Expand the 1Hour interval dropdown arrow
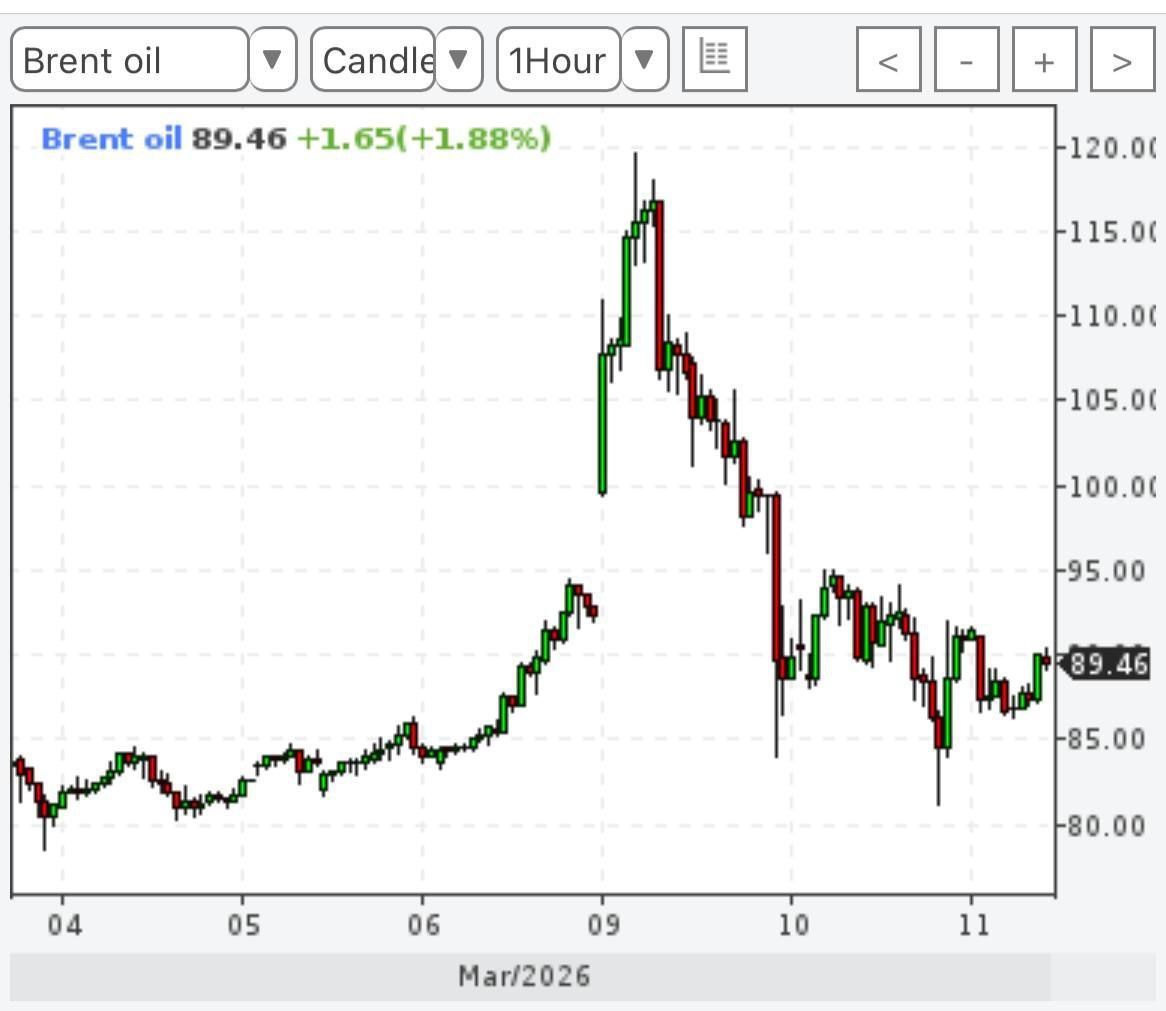This screenshot has width=1166, height=1011. pyautogui.click(x=645, y=60)
